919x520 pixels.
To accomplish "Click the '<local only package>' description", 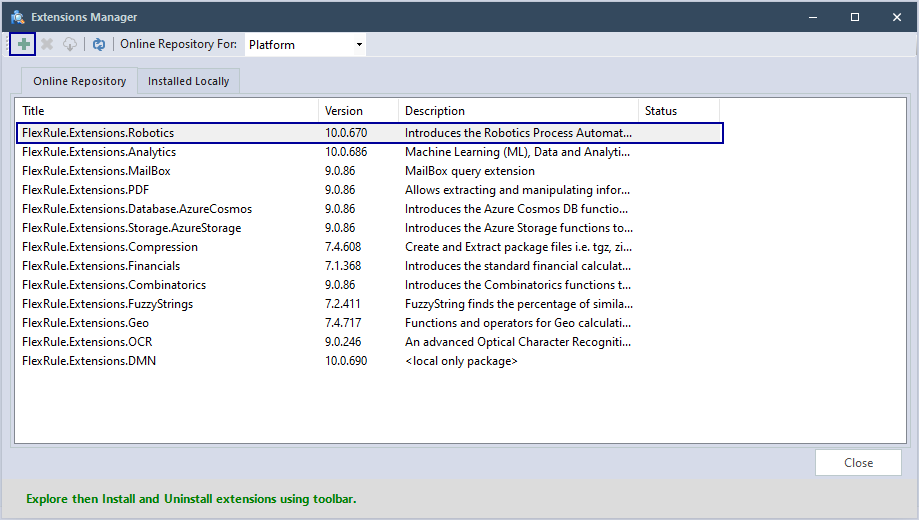I will click(x=461, y=361).
